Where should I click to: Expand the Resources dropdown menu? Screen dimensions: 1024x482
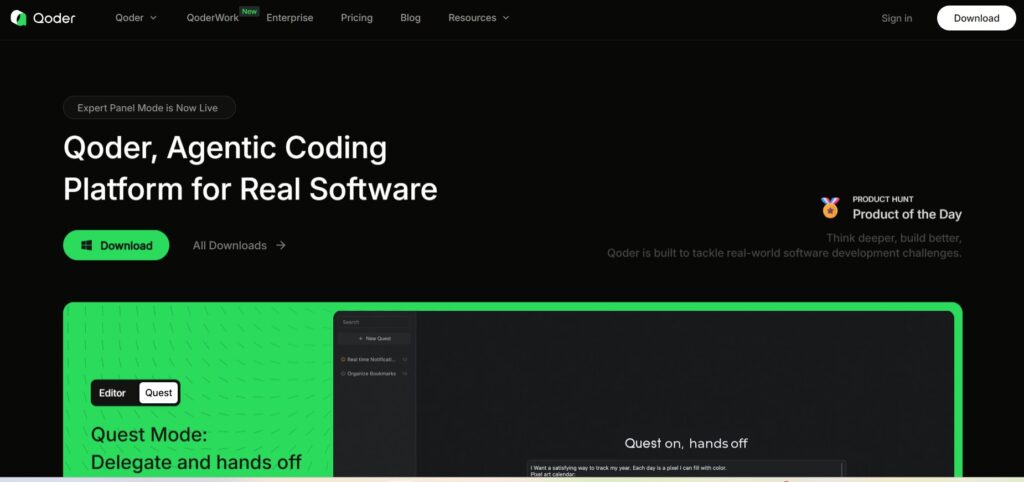coord(479,18)
